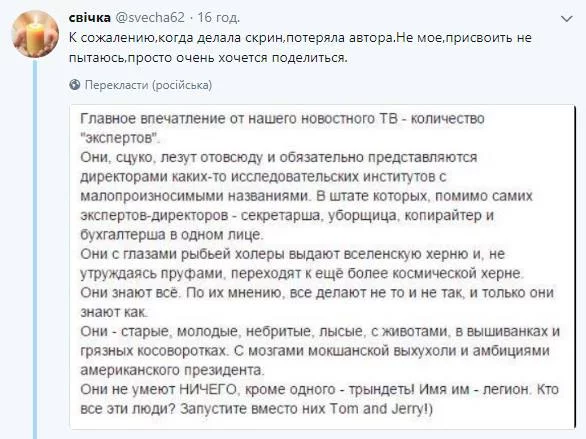Open the candle avatar profile picture
This screenshot has width=586, height=439.
pos(35,34)
